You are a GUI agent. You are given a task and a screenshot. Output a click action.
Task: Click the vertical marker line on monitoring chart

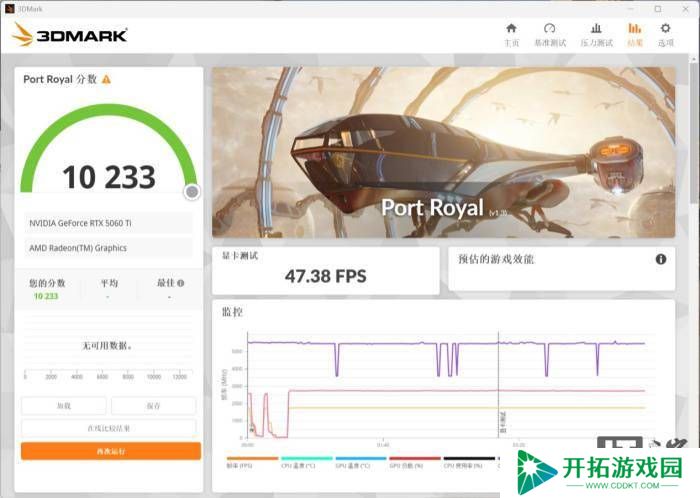point(498,385)
